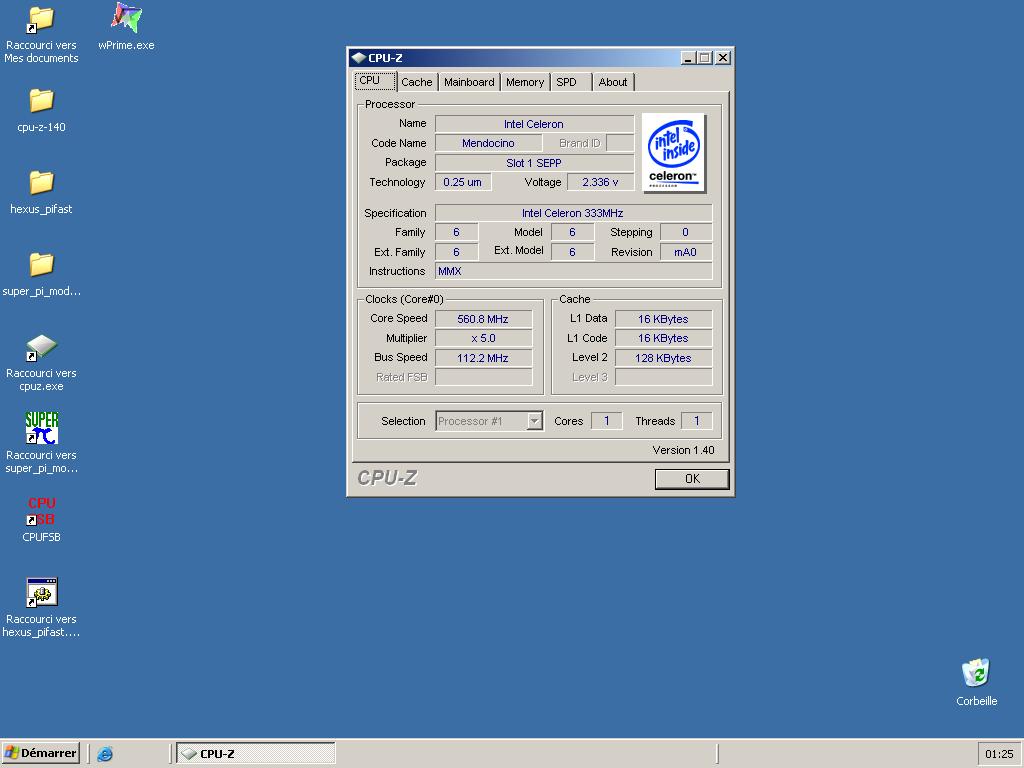This screenshot has width=1024, height=768.
Task: Click the Version 1.40 label
Action: (x=683, y=450)
